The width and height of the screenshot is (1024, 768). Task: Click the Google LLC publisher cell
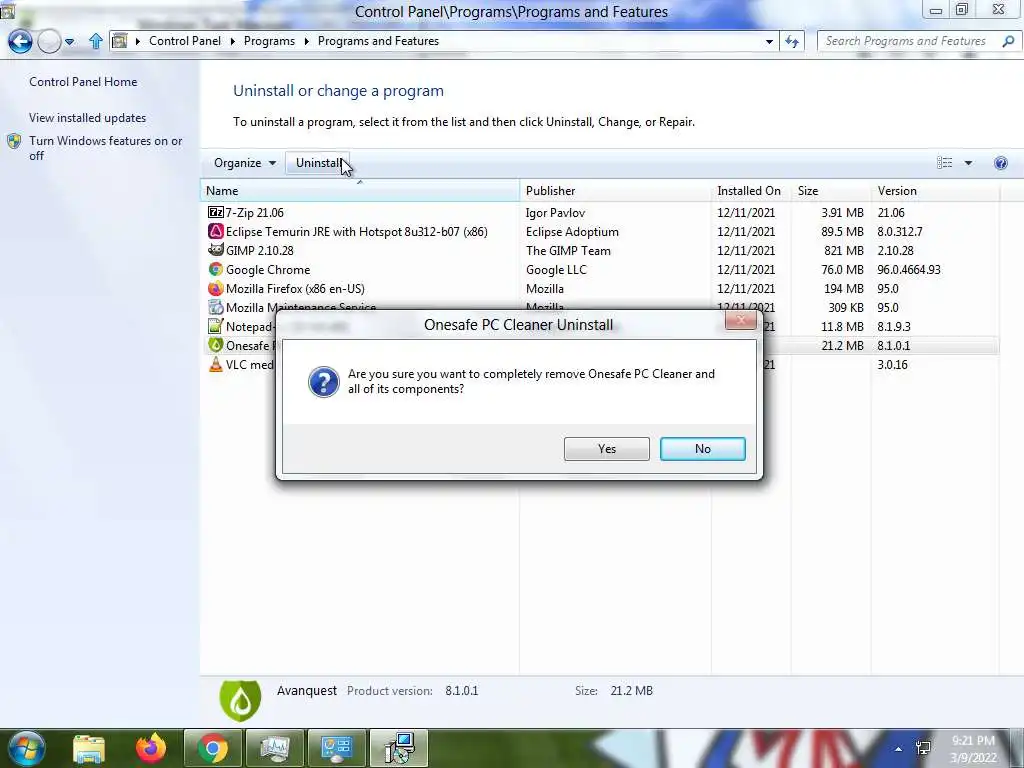(x=556, y=270)
